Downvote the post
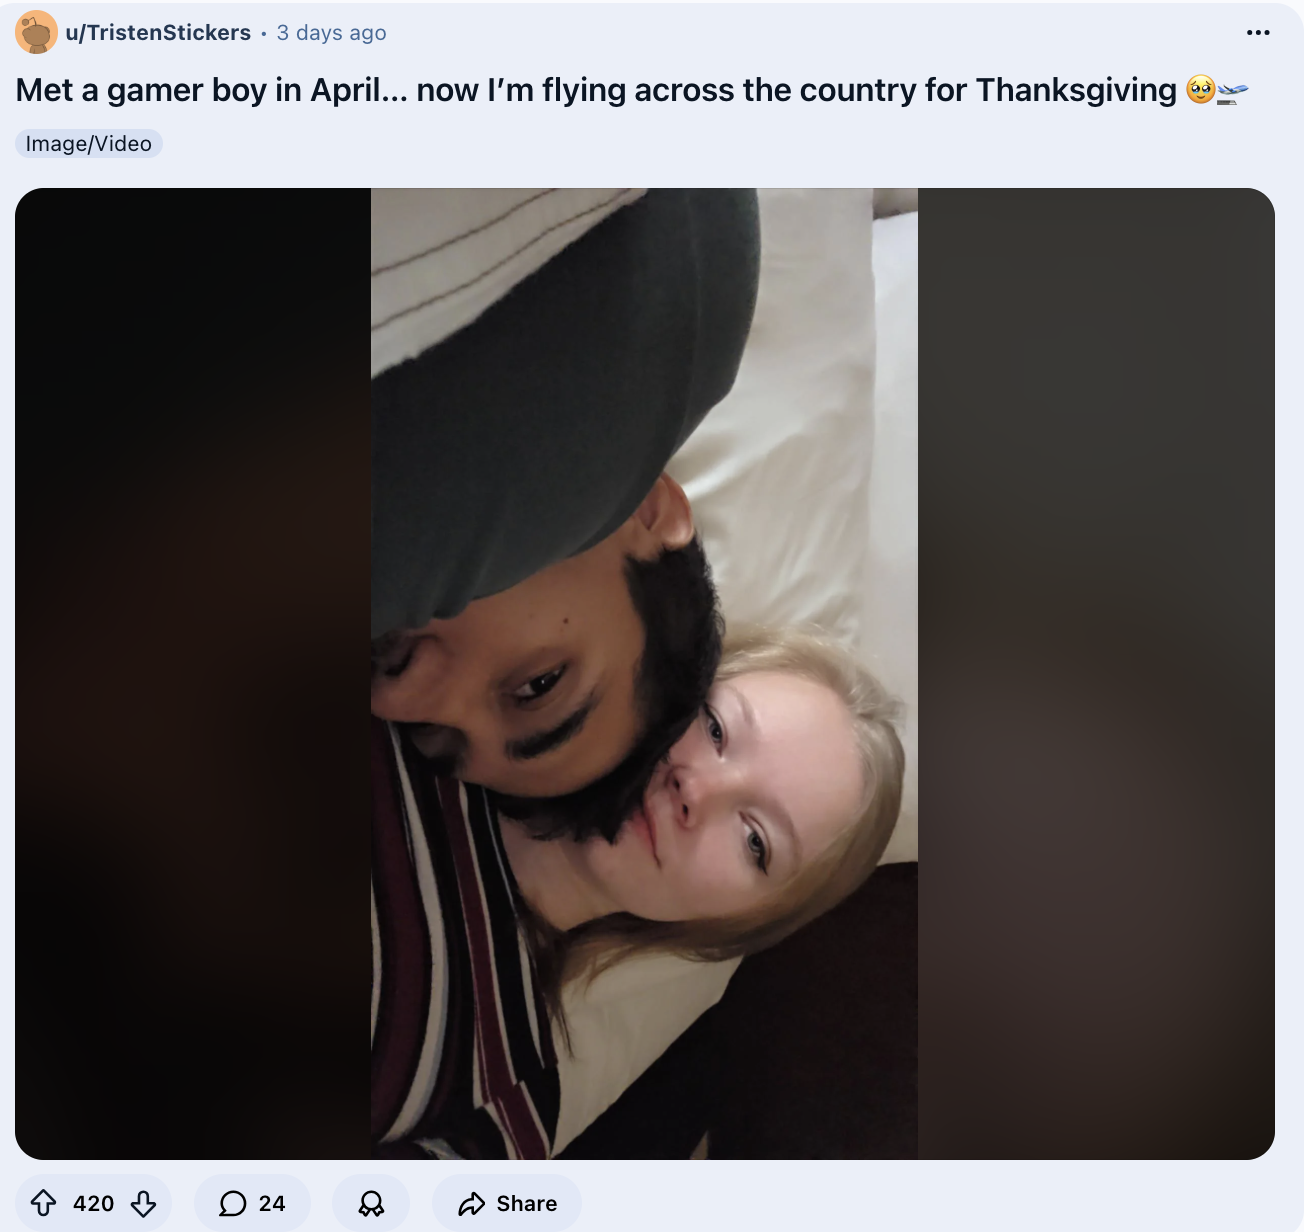Viewport: 1304px width, 1232px height. coord(144,1203)
